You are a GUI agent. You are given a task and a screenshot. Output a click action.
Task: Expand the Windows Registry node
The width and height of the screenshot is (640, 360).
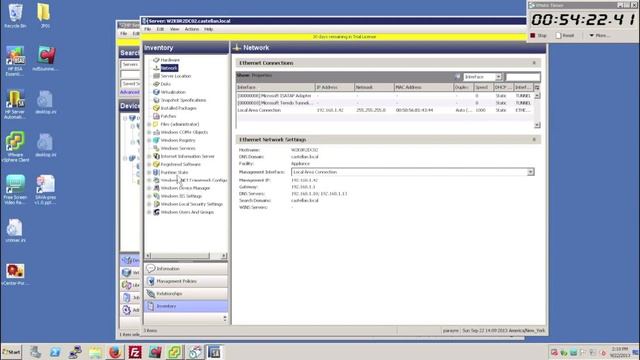point(149,140)
